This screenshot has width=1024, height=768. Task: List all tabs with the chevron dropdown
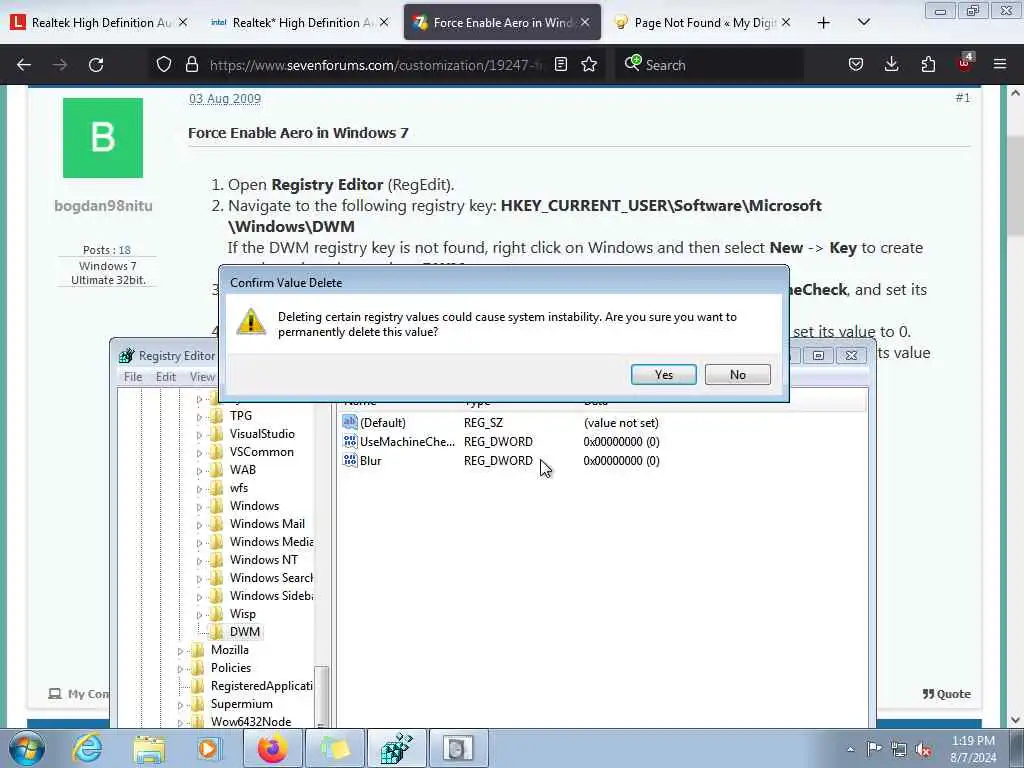pos(863,22)
